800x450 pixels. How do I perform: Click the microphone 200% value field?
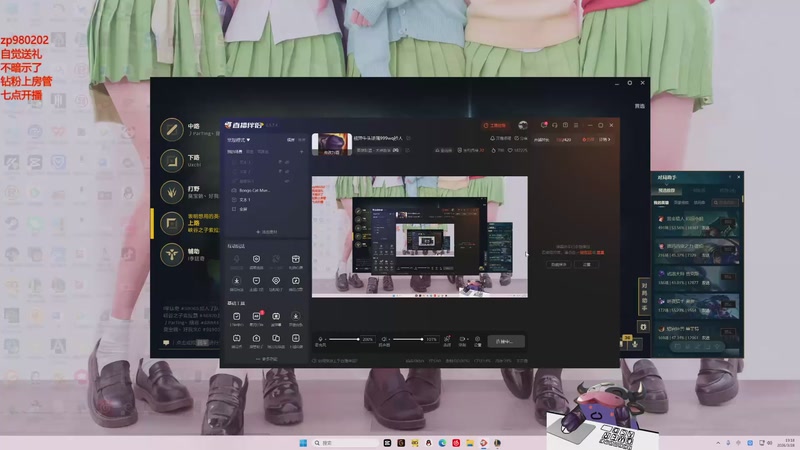[x=367, y=339]
